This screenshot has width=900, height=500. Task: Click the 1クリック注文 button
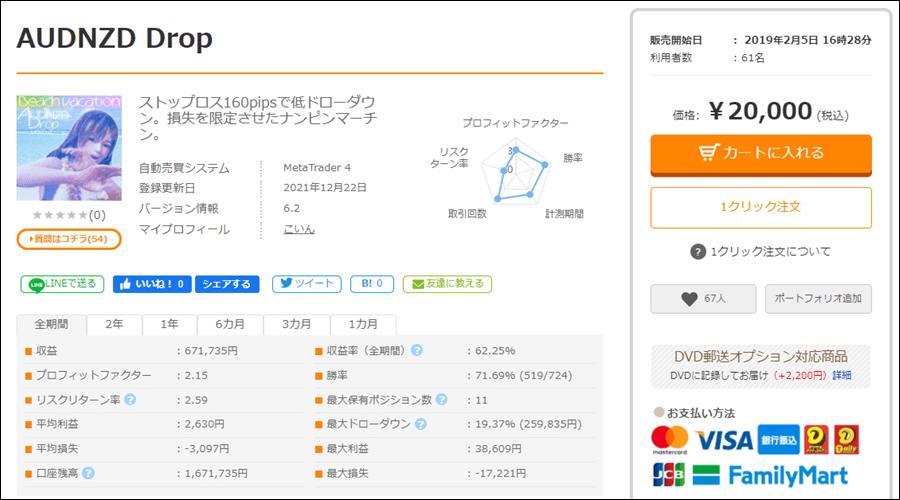pos(760,207)
